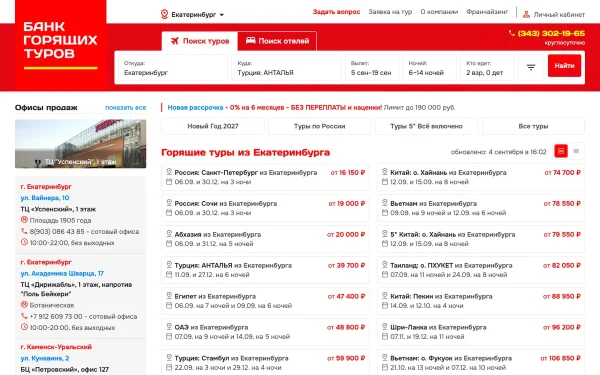Click the calendar icon on the Абхазия card
Viewport: 600px width, 375px height.
tap(169, 244)
